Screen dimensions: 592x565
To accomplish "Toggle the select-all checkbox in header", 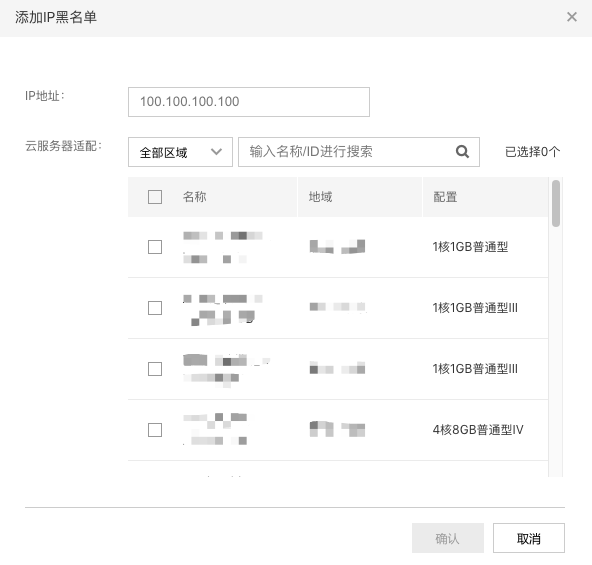I will coord(155,197).
